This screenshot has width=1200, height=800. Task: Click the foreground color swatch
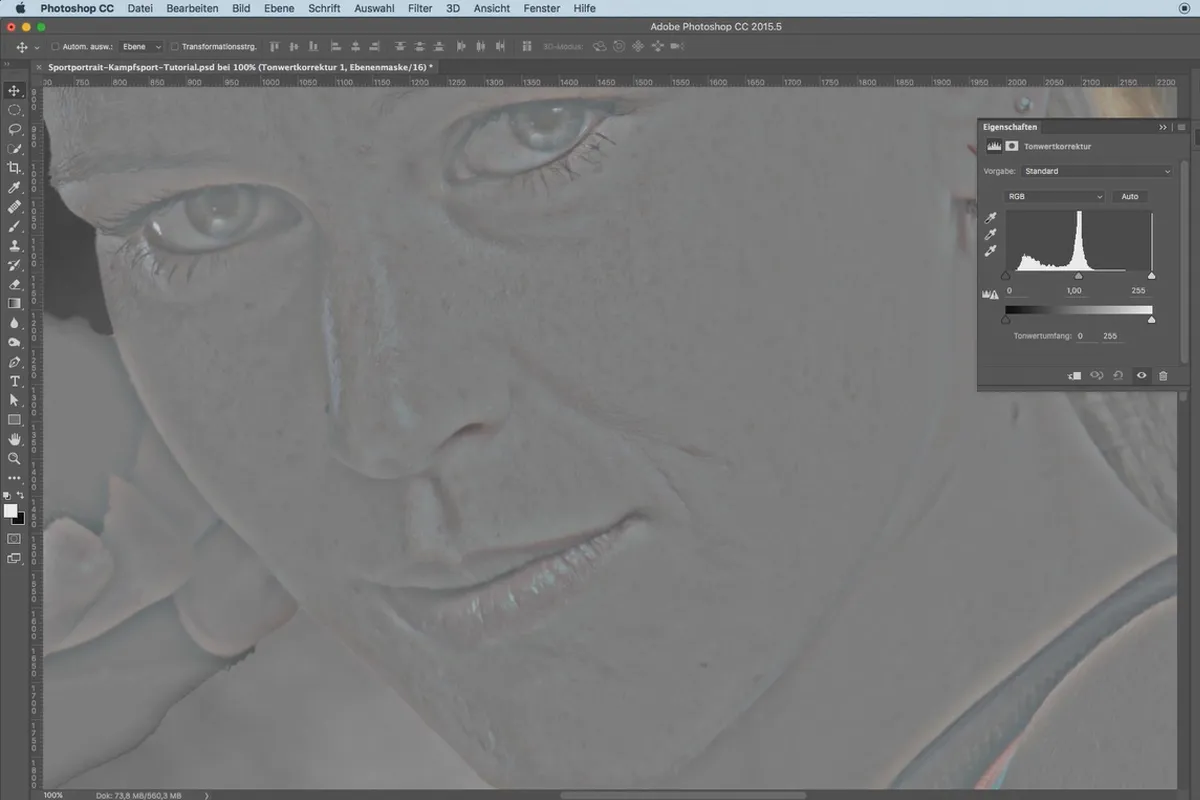click(x=10, y=511)
